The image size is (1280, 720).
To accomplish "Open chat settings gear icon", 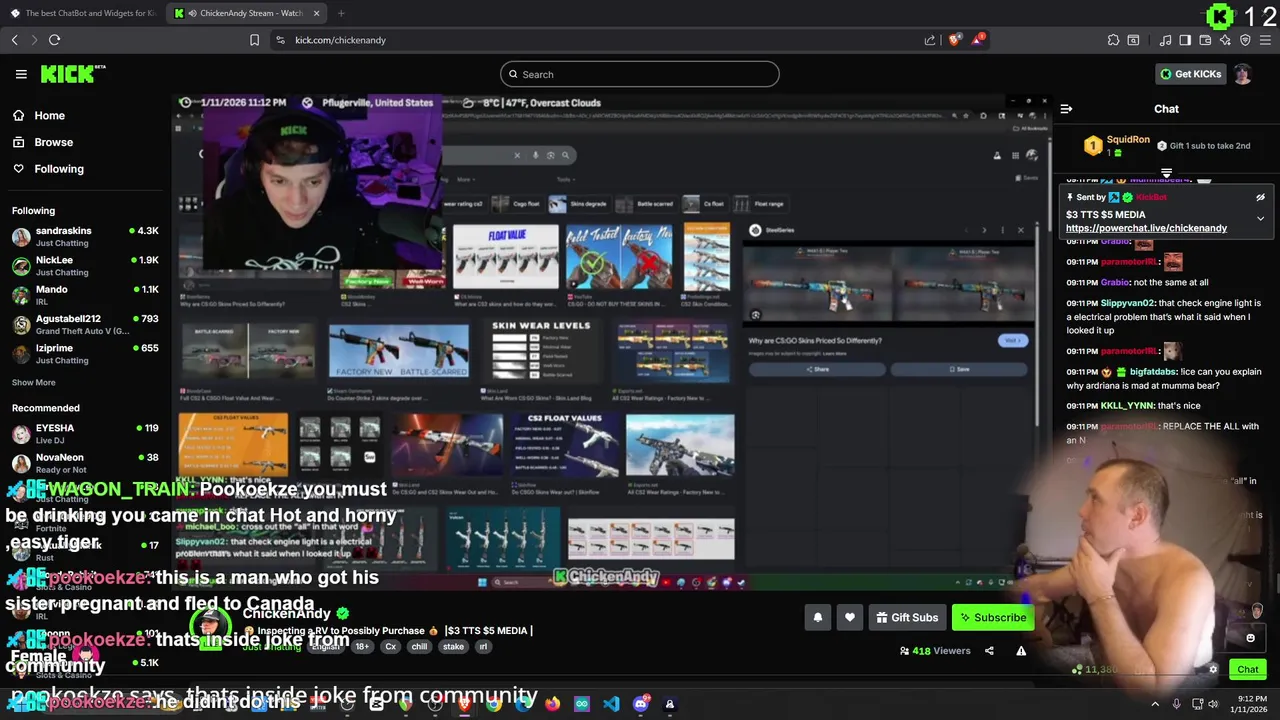I will click(x=1213, y=670).
